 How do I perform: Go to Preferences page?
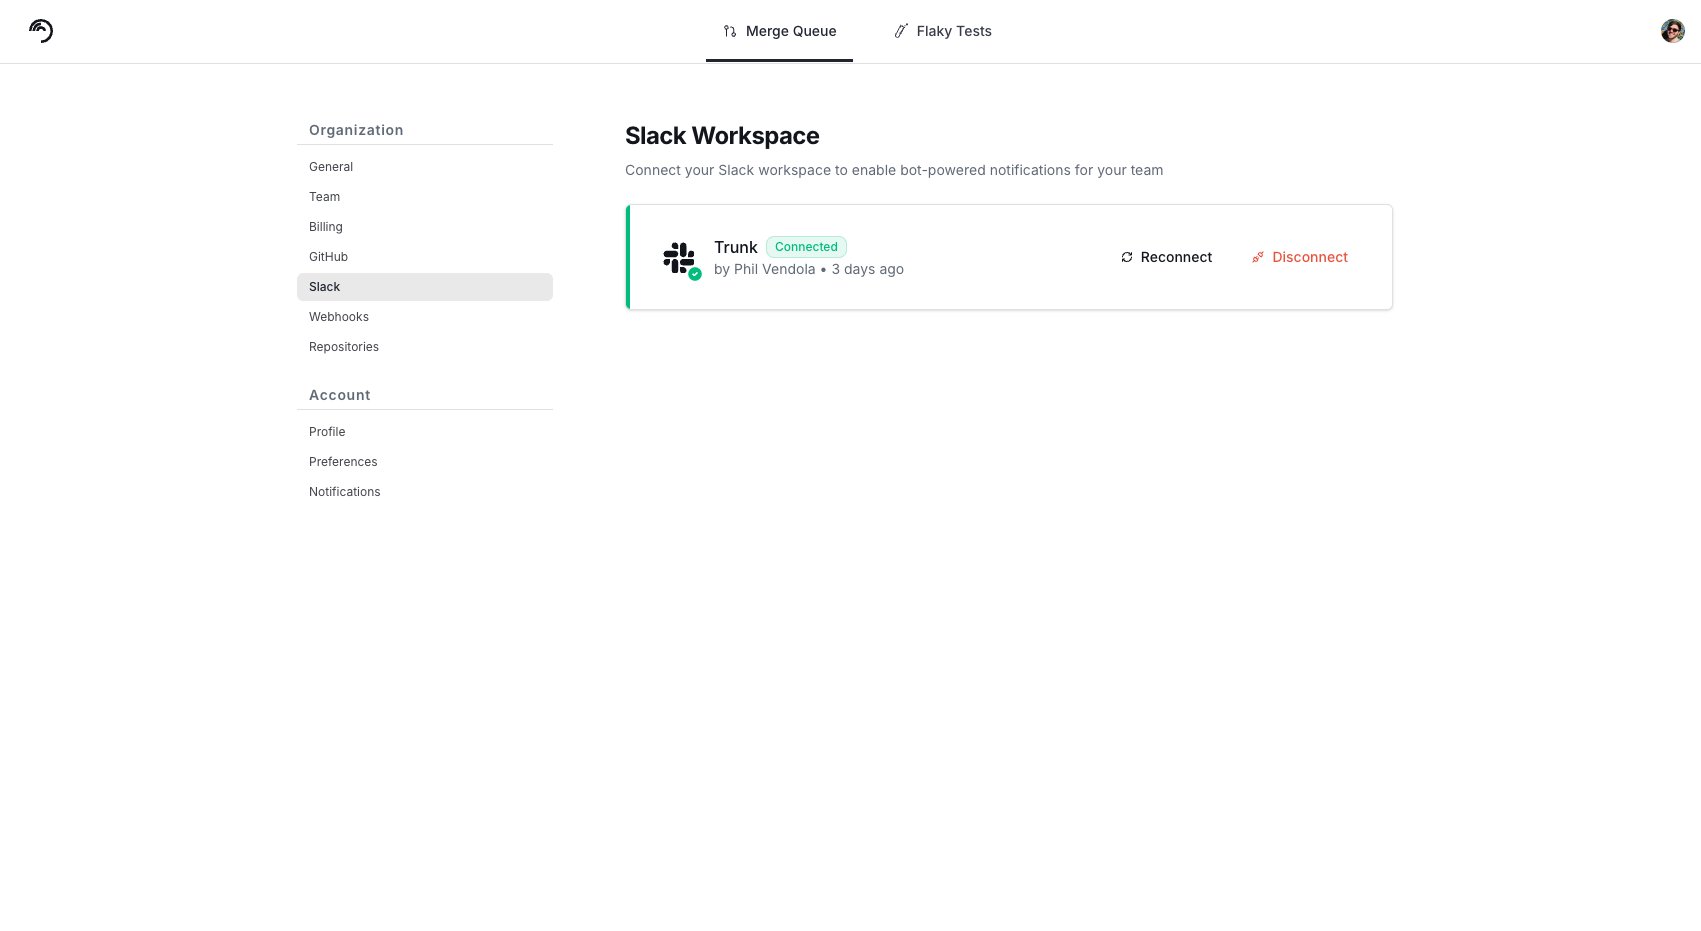425,462
